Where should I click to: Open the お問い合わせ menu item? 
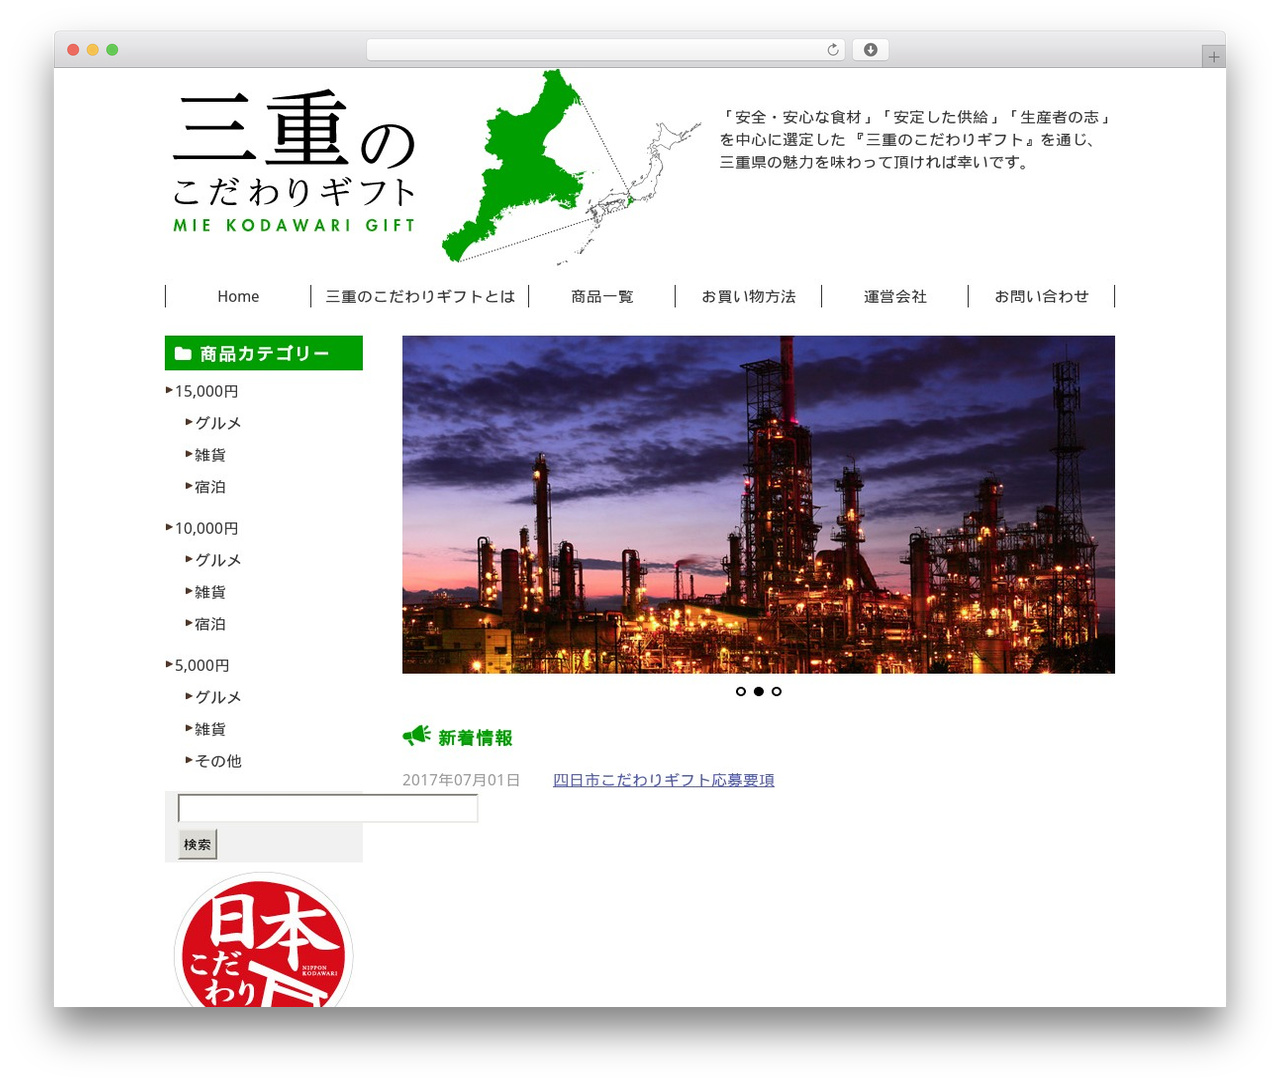pyautogui.click(x=1041, y=296)
